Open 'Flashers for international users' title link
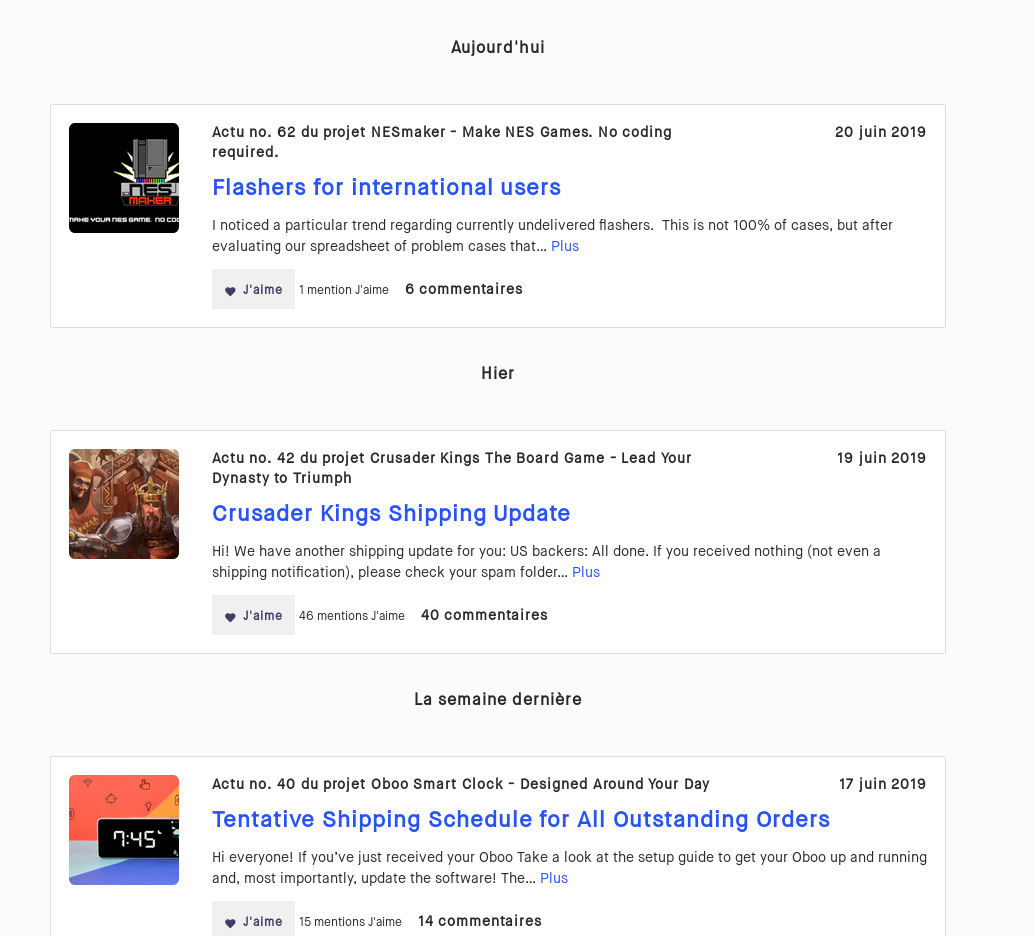This screenshot has width=1034, height=936. tap(386, 187)
